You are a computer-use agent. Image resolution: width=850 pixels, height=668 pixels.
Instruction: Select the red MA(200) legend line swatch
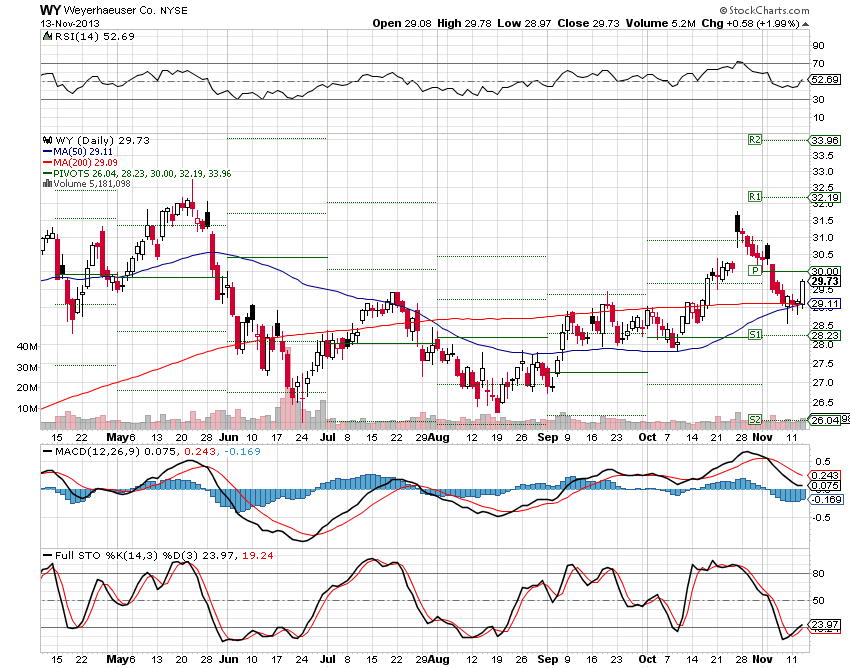click(48, 163)
